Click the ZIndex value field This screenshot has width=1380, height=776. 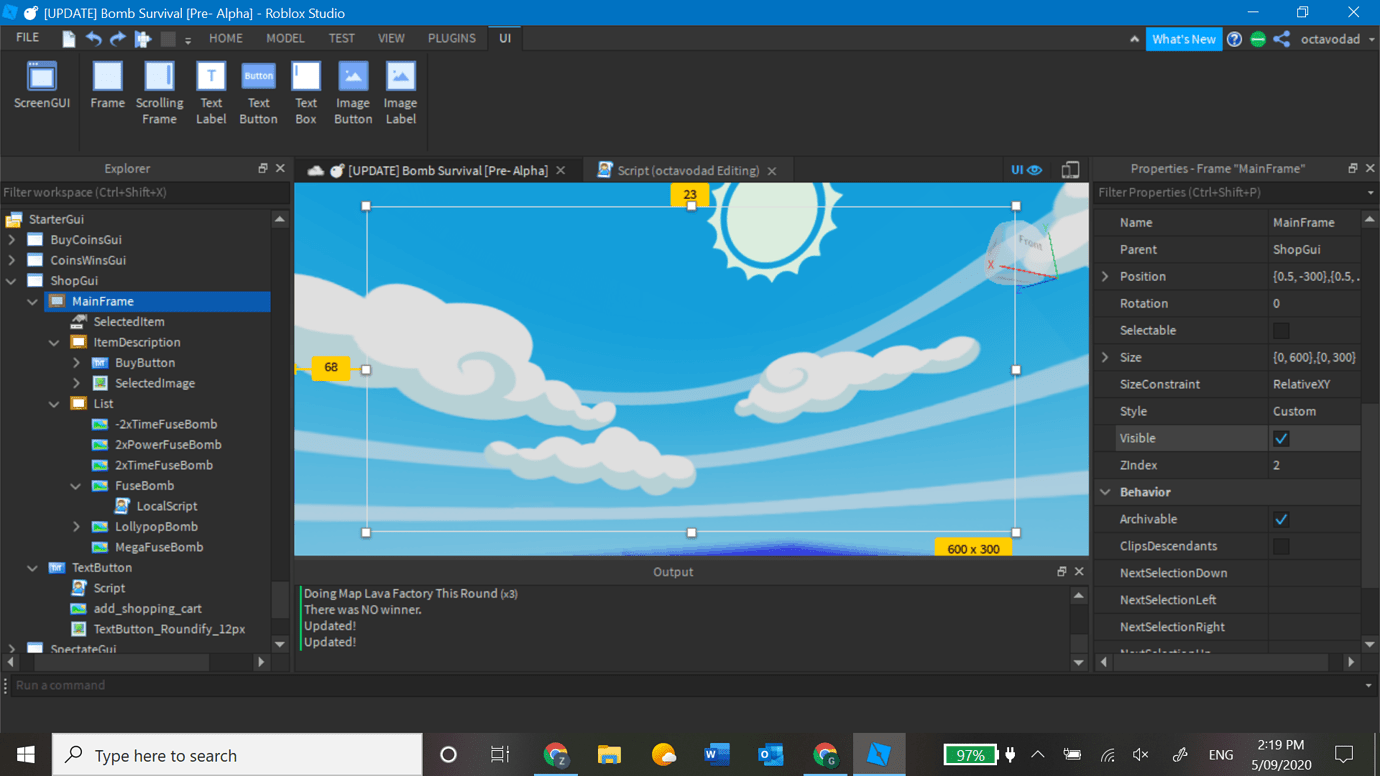pos(1313,465)
